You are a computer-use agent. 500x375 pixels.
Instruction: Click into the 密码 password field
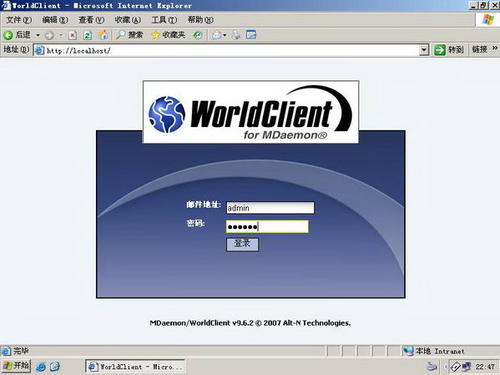click(267, 227)
